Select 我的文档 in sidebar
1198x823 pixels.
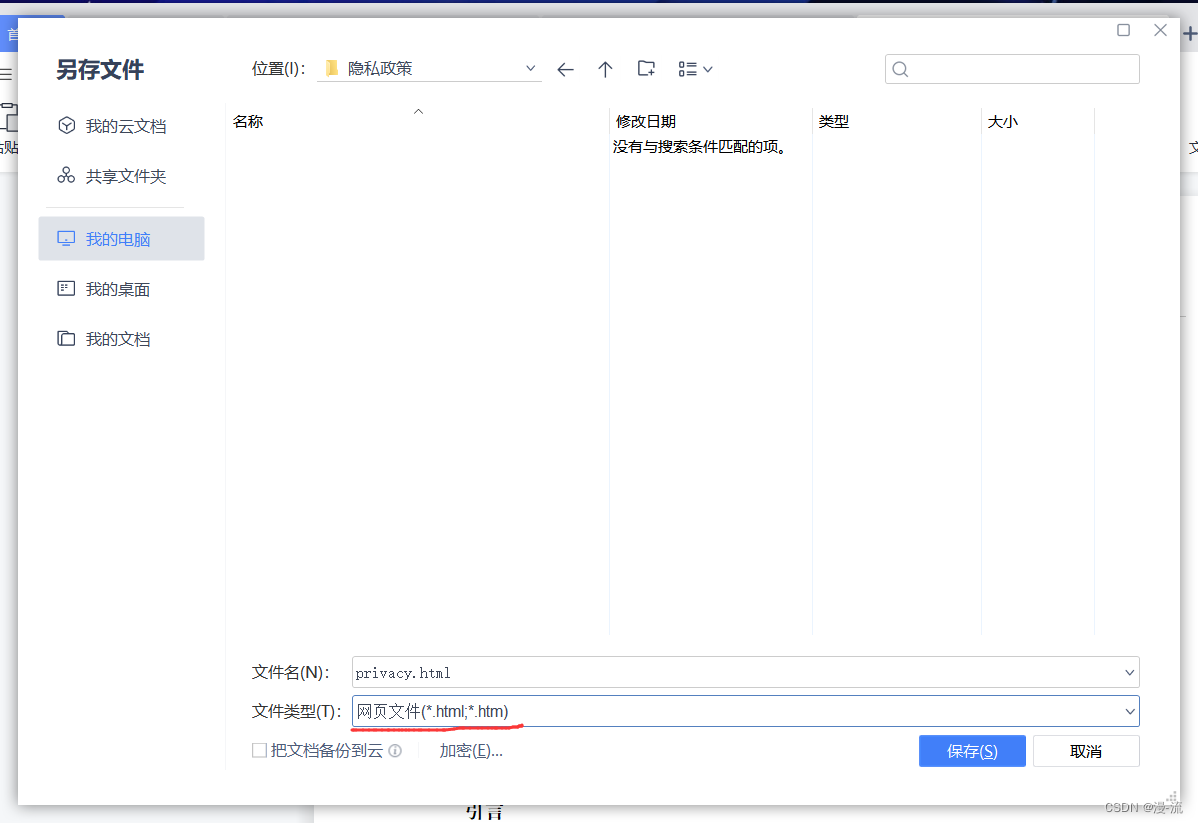pos(121,339)
